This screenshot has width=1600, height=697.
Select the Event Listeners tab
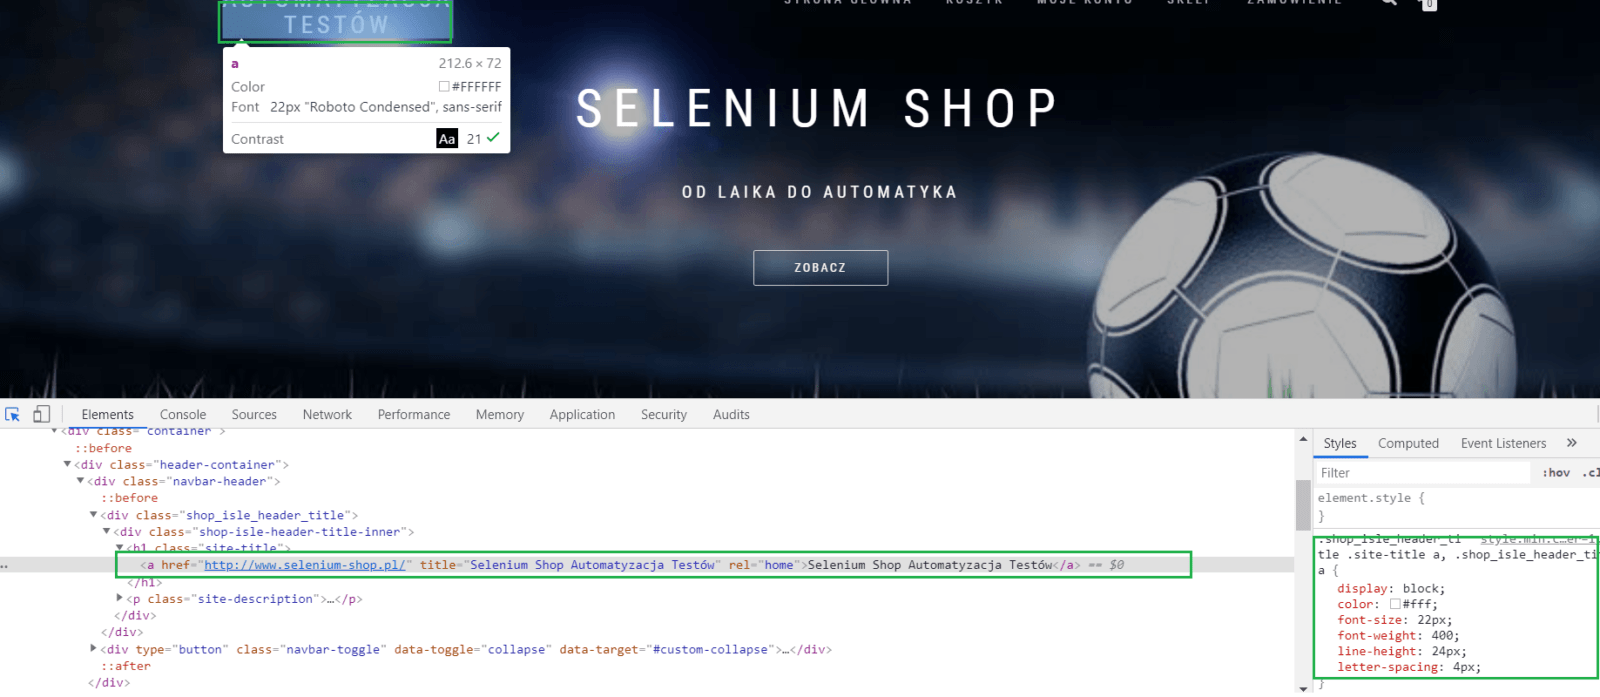pos(1503,444)
